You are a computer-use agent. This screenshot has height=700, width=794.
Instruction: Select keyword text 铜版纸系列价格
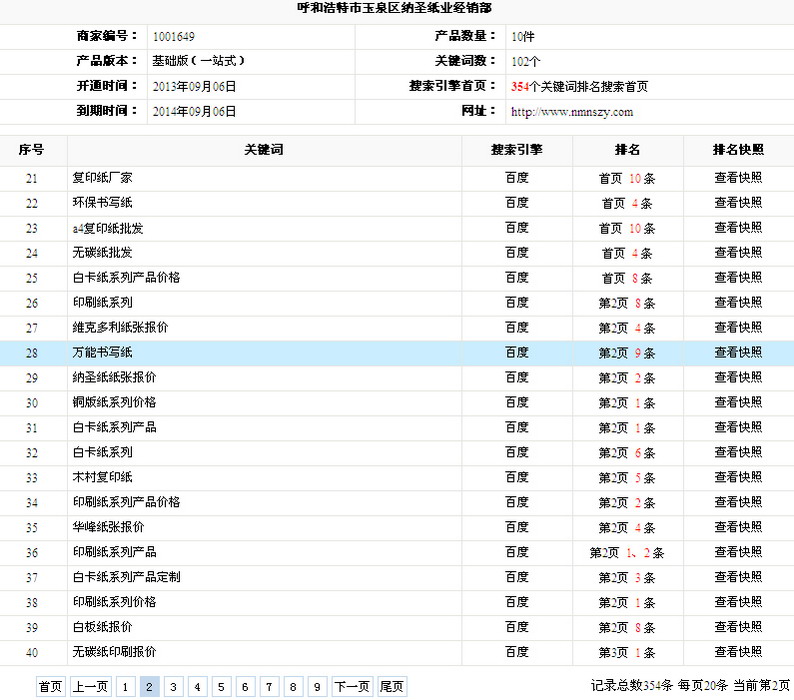(x=114, y=402)
